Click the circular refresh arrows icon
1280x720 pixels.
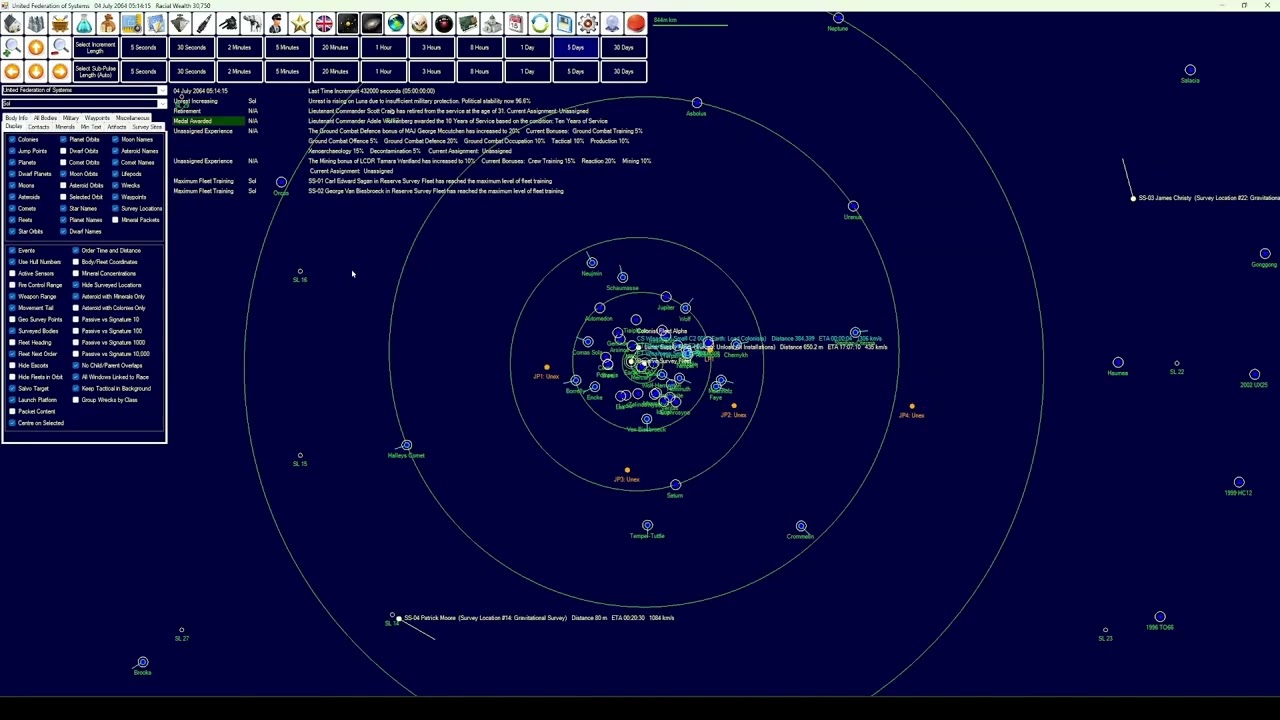point(540,23)
